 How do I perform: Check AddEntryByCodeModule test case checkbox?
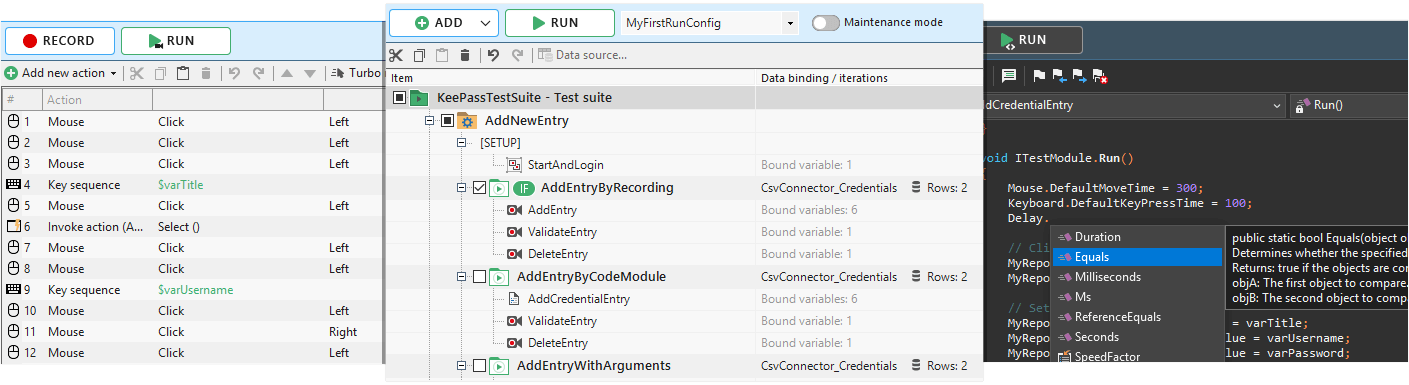[x=479, y=277]
